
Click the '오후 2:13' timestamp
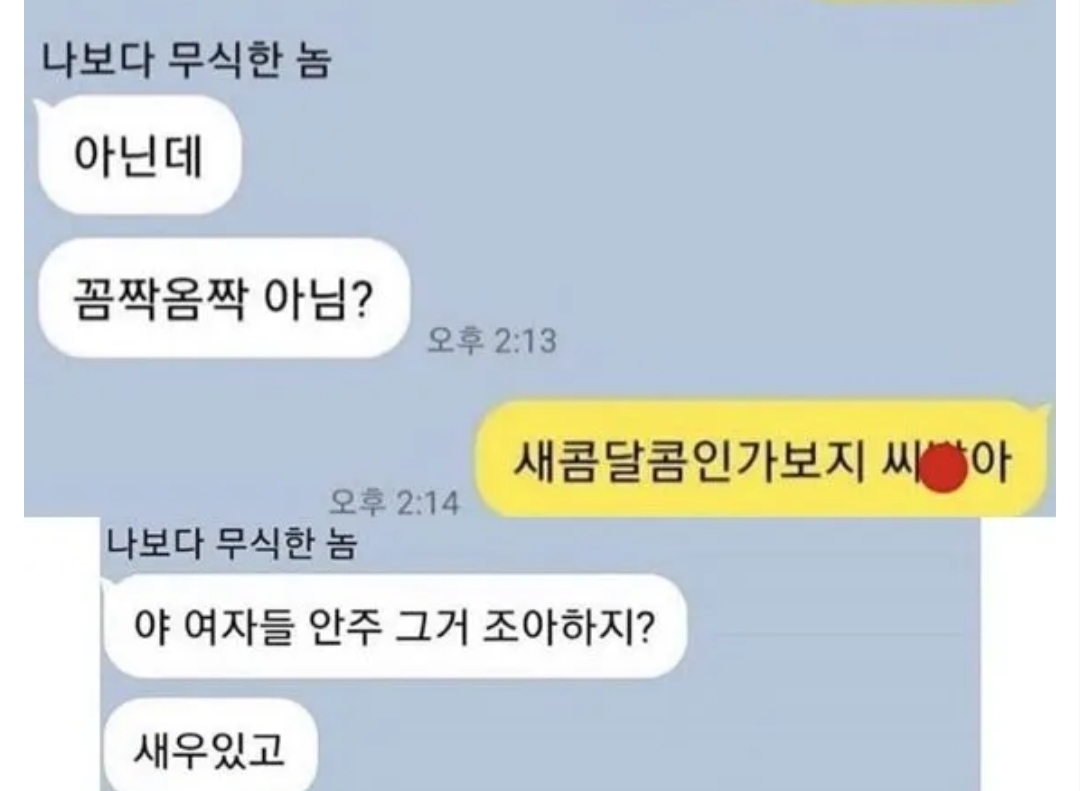click(x=491, y=340)
